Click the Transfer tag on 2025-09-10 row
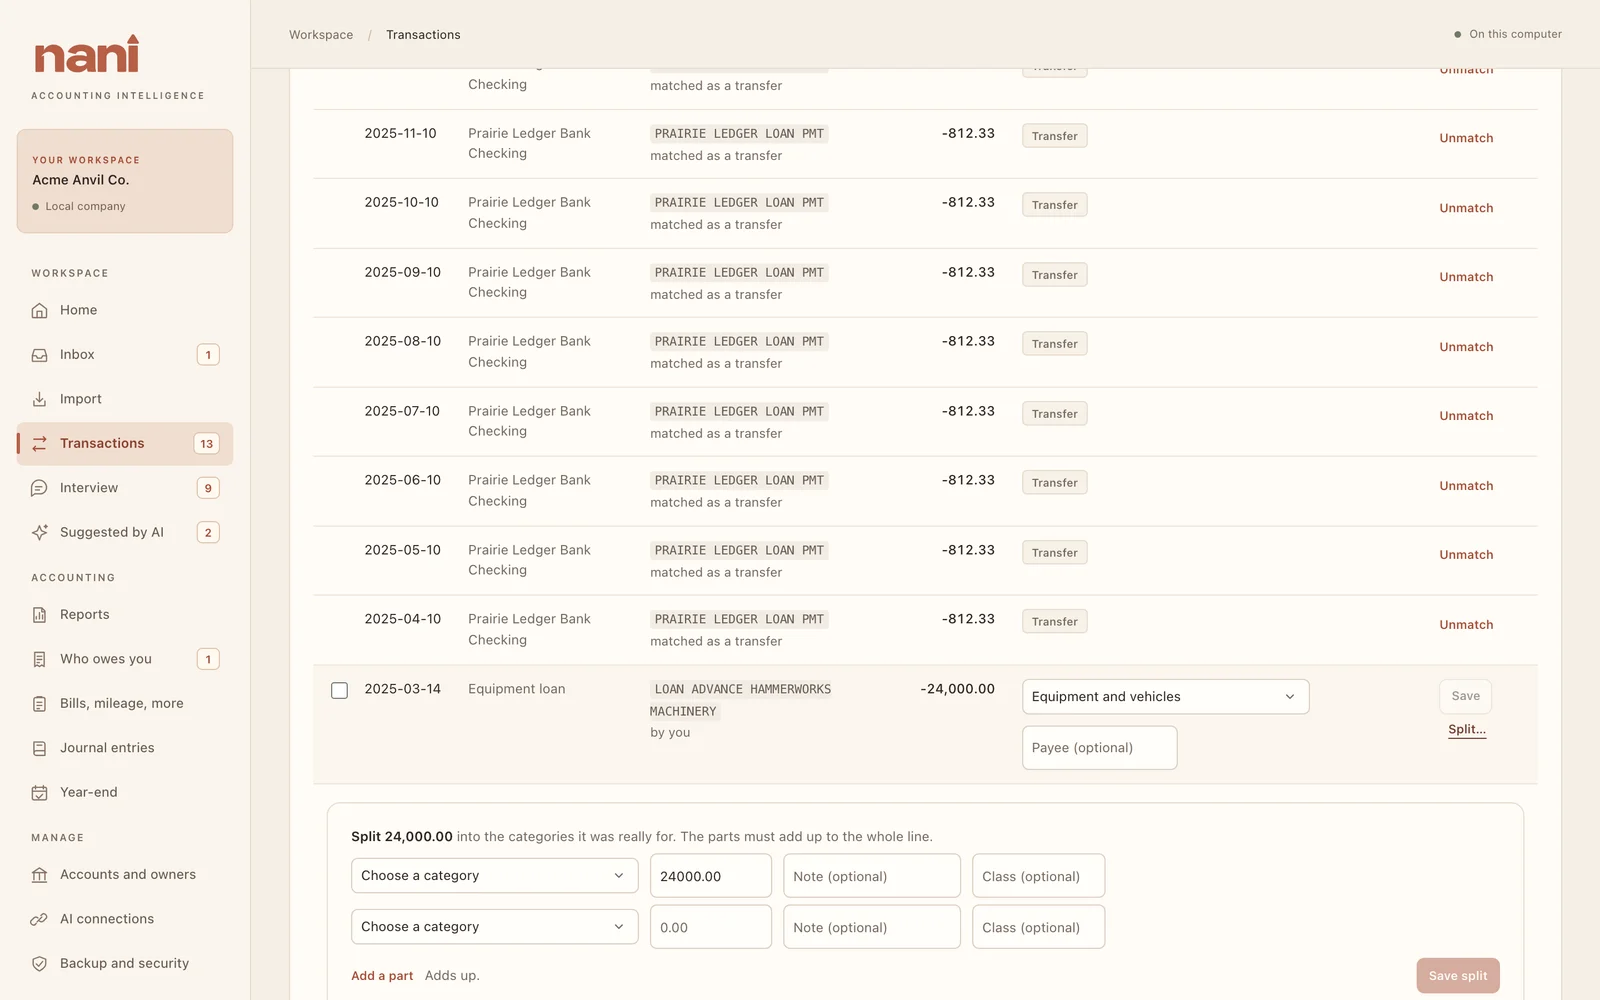Viewport: 1600px width, 1000px height. click(1055, 275)
